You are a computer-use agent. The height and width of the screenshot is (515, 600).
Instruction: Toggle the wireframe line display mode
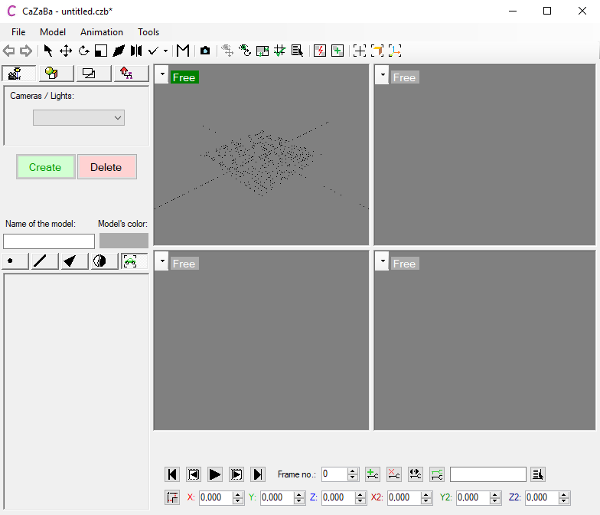[x=42, y=261]
